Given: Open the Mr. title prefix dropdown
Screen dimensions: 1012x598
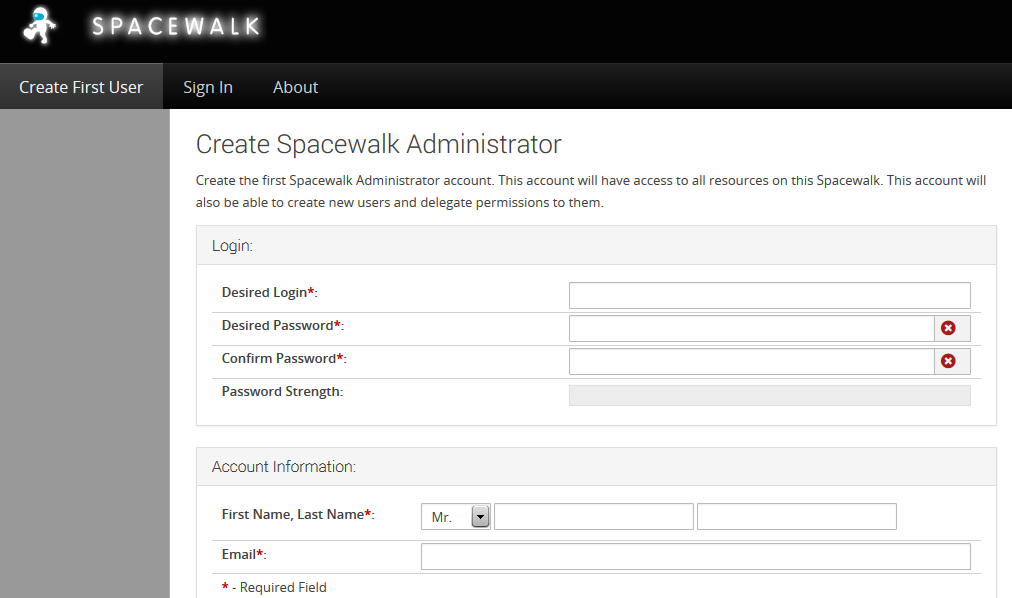Looking at the screenshot, I should tap(456, 517).
